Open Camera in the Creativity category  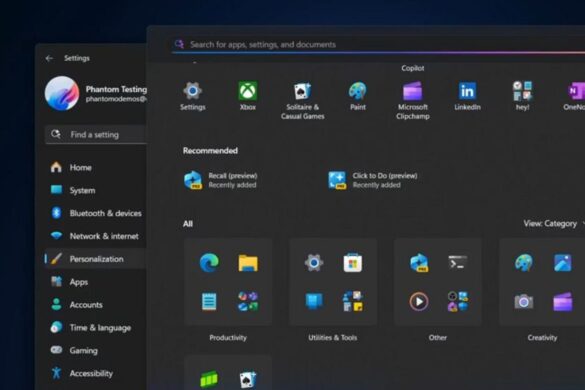(x=523, y=302)
